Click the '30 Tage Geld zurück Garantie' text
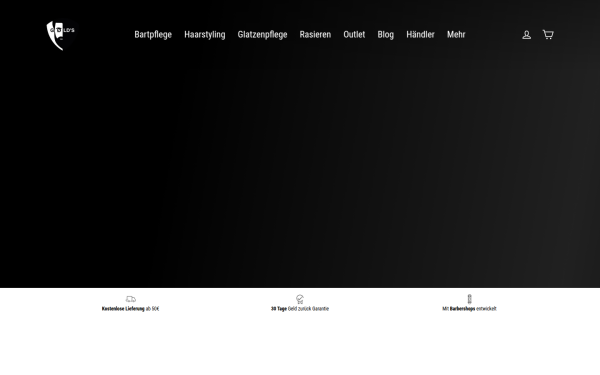 (x=300, y=309)
